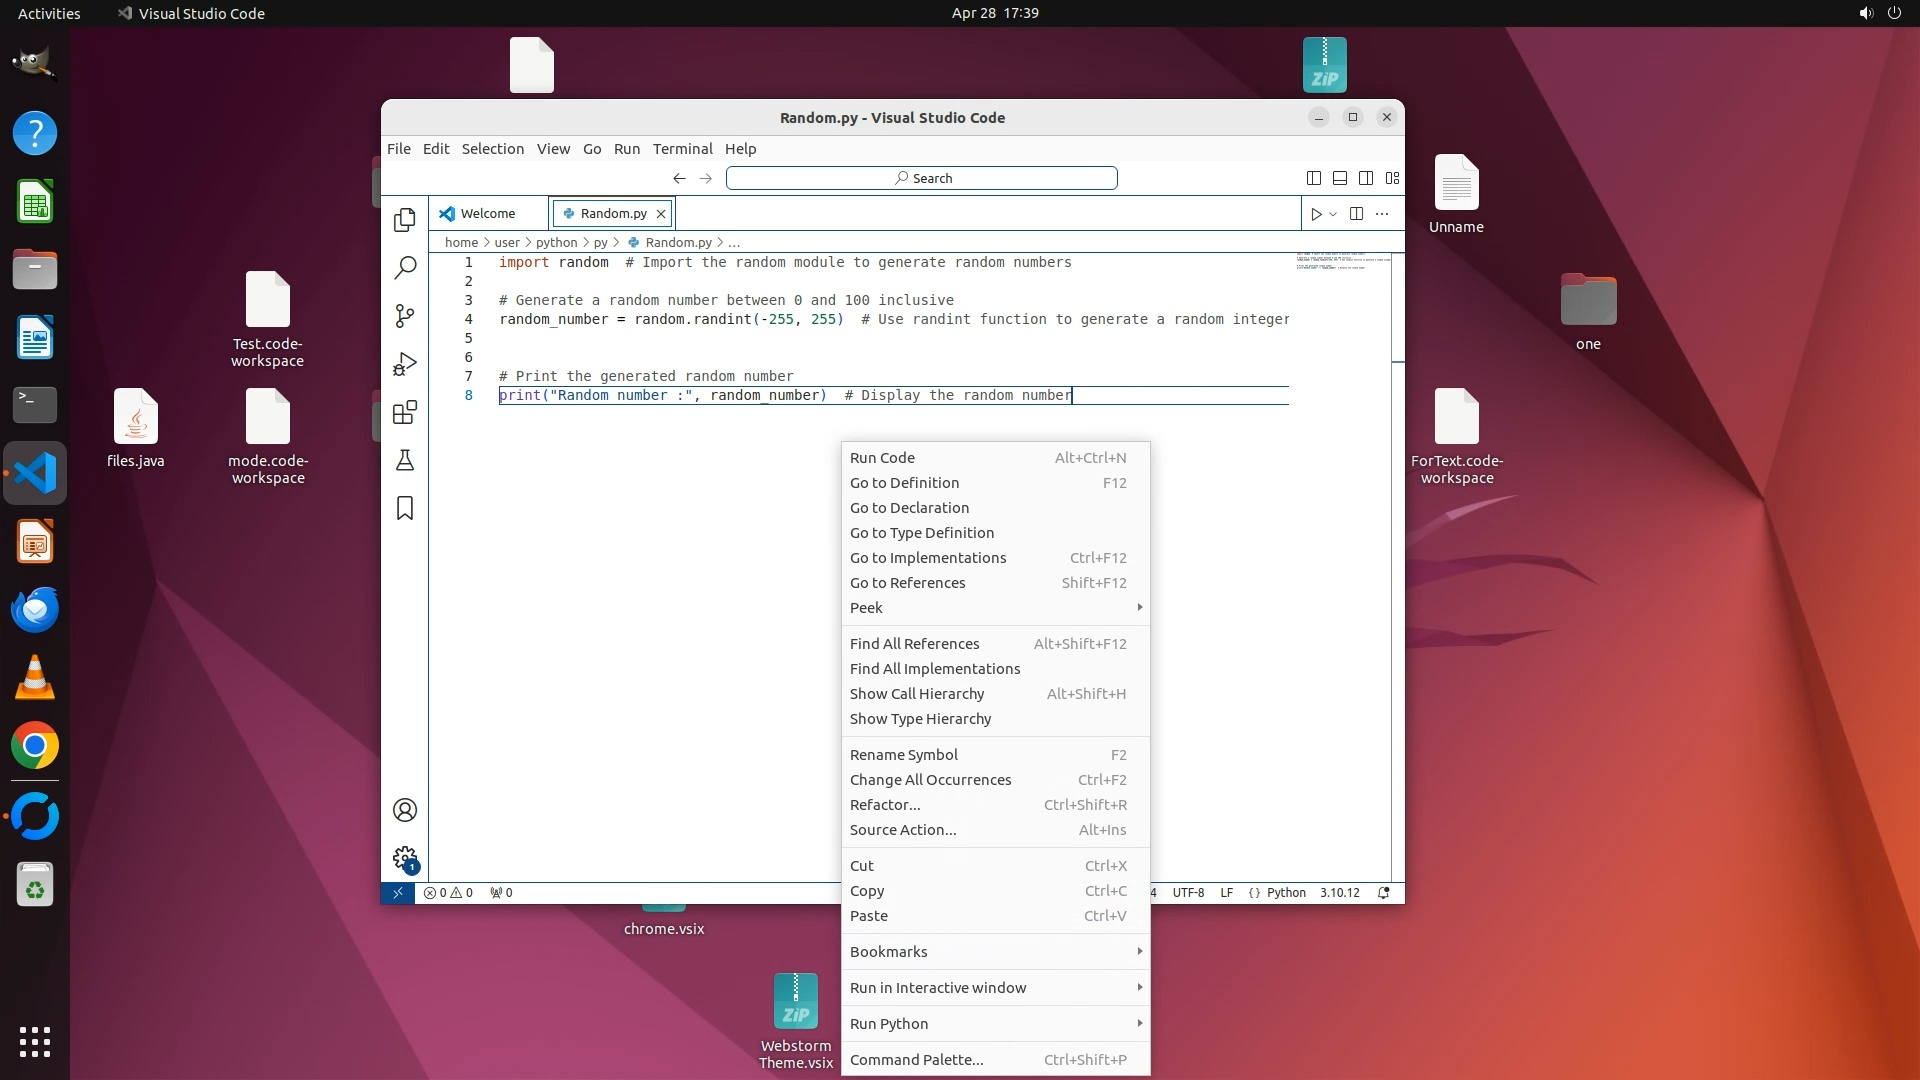Click the Manage gear icon
The width and height of the screenshot is (1920, 1080).
tap(404, 858)
